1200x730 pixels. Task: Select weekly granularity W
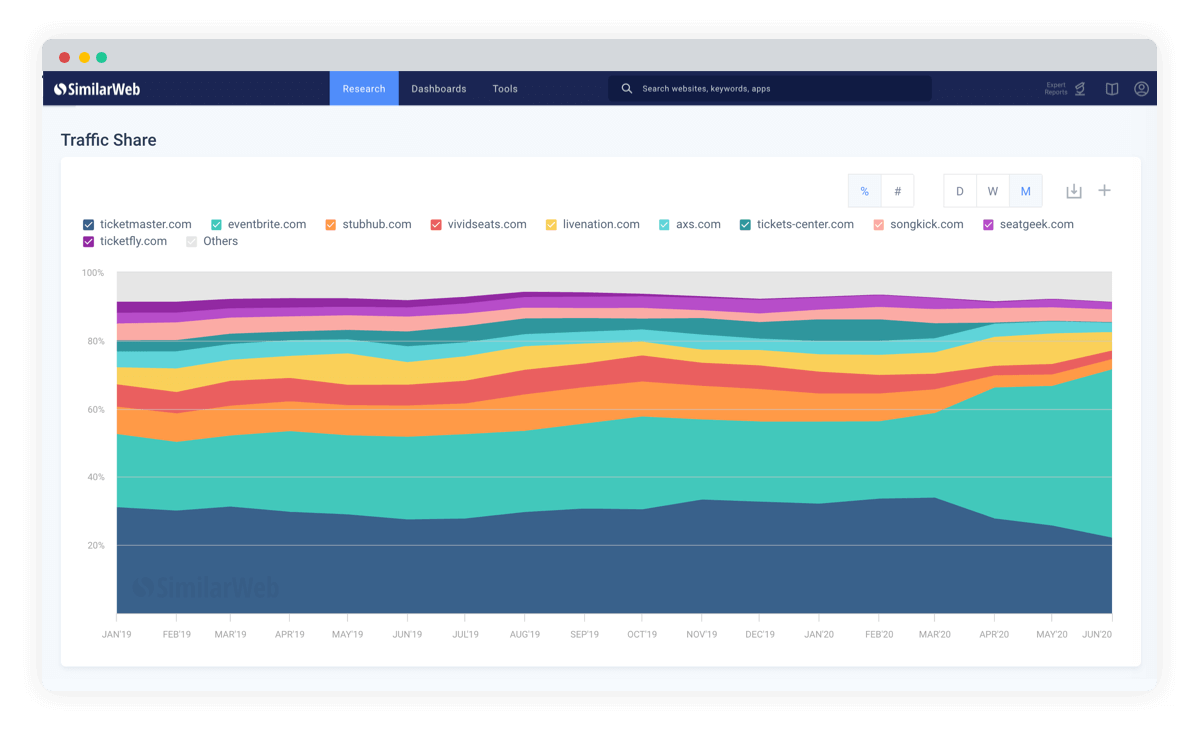(993, 191)
